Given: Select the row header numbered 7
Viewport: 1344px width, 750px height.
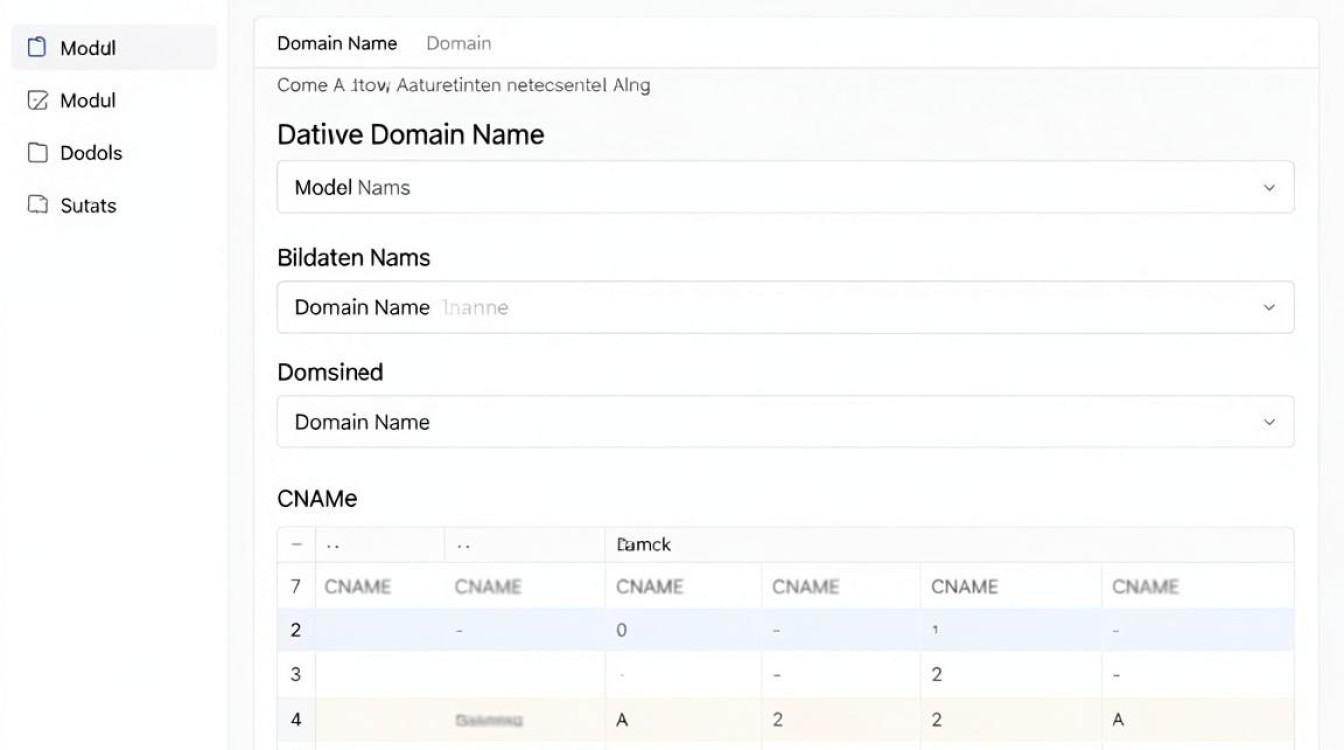Looking at the screenshot, I should click(x=296, y=587).
